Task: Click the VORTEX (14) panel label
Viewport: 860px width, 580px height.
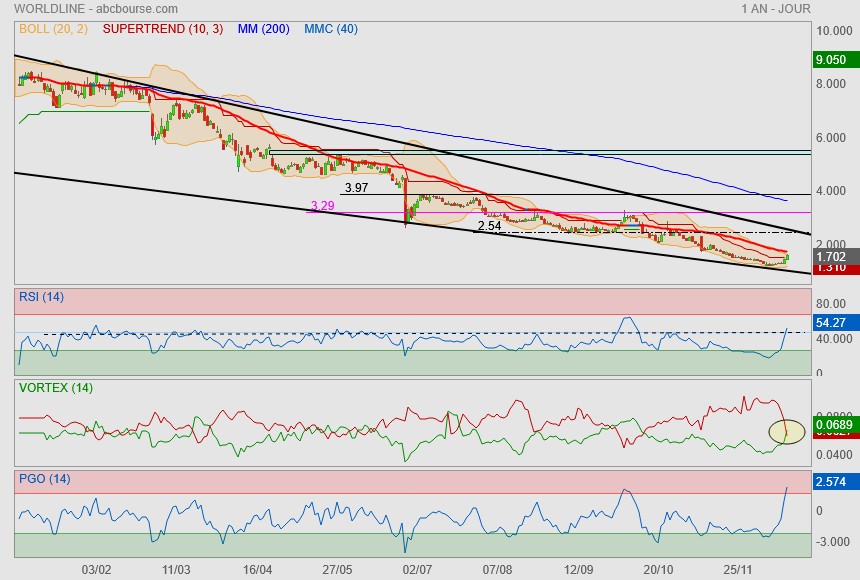Action: coord(55,387)
